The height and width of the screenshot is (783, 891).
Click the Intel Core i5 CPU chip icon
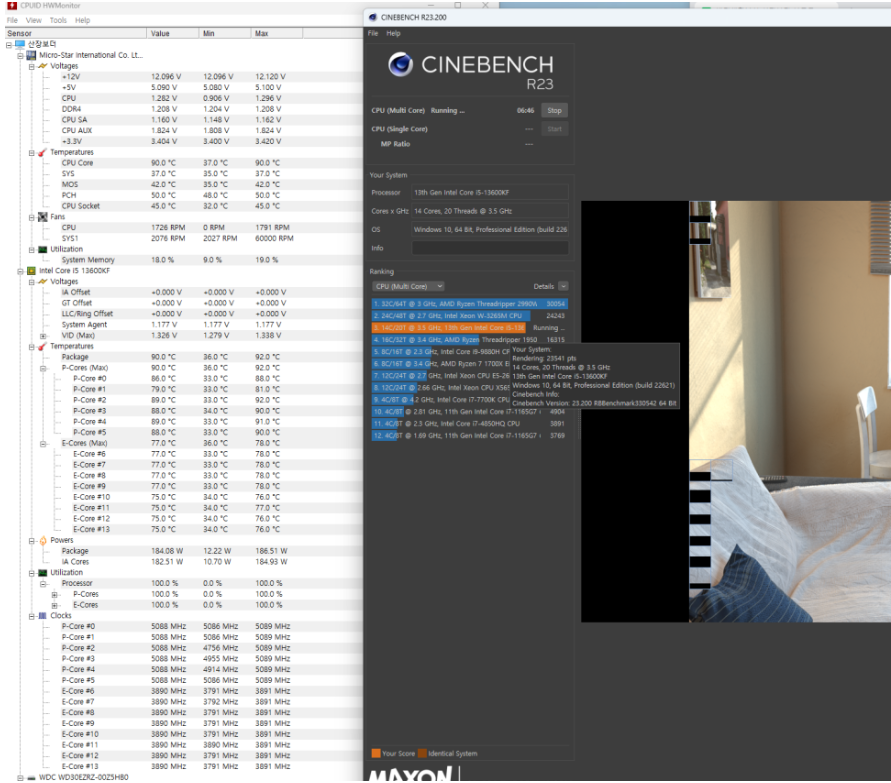[x=31, y=271]
